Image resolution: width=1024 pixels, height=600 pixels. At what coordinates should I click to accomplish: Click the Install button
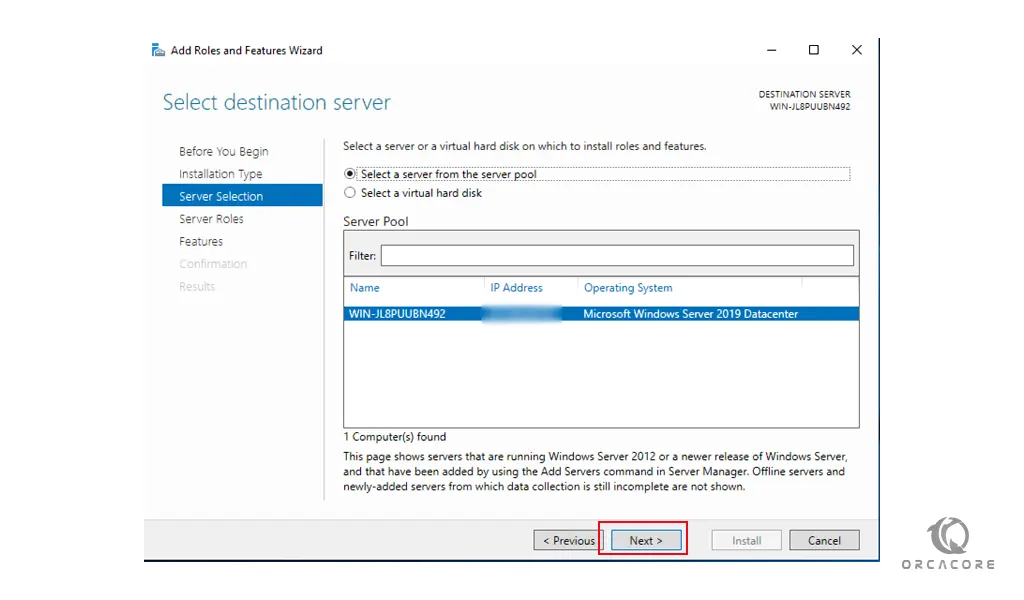[746, 541]
